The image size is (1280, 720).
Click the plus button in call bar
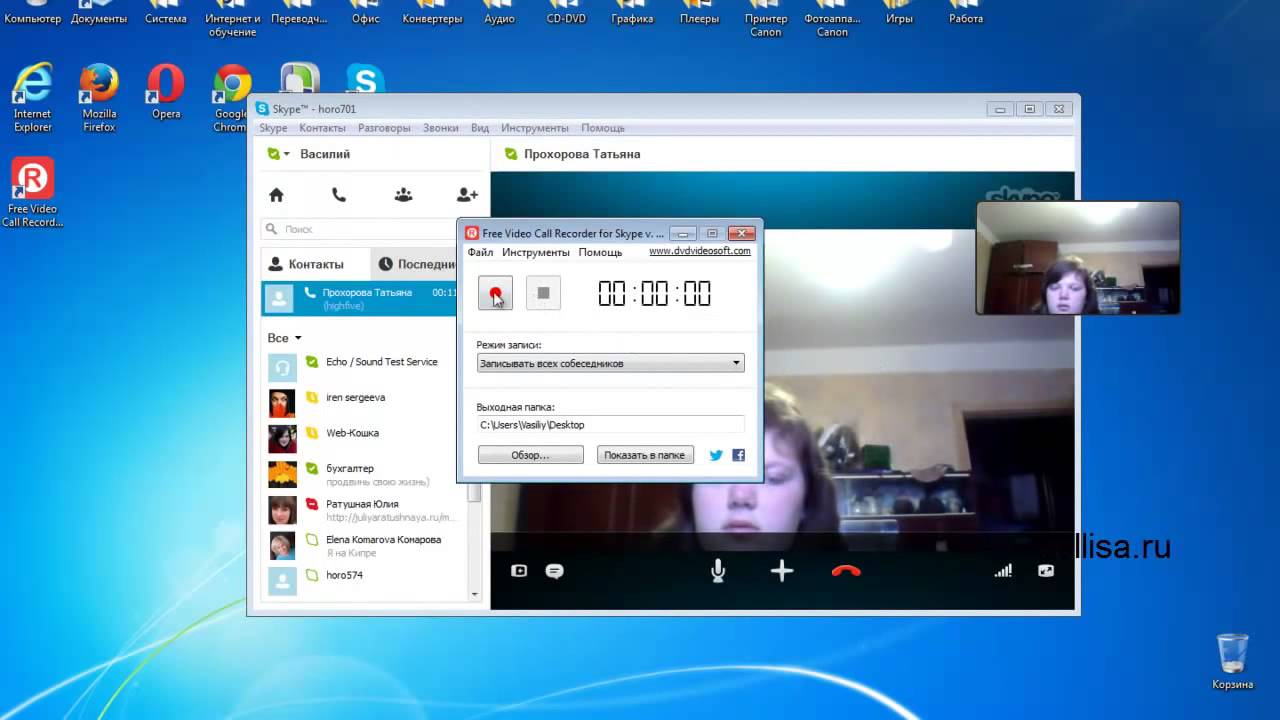[x=782, y=571]
